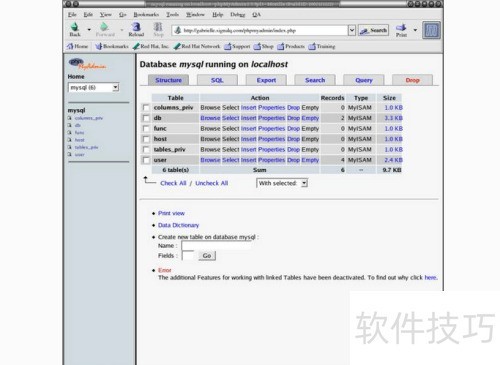The image size is (500, 365).
Task: Open the Tools menu
Action: pos(173,15)
